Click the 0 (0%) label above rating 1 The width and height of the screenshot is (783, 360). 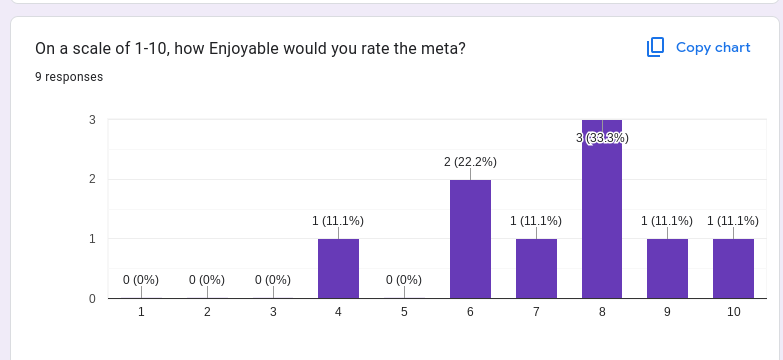pyautogui.click(x=141, y=280)
